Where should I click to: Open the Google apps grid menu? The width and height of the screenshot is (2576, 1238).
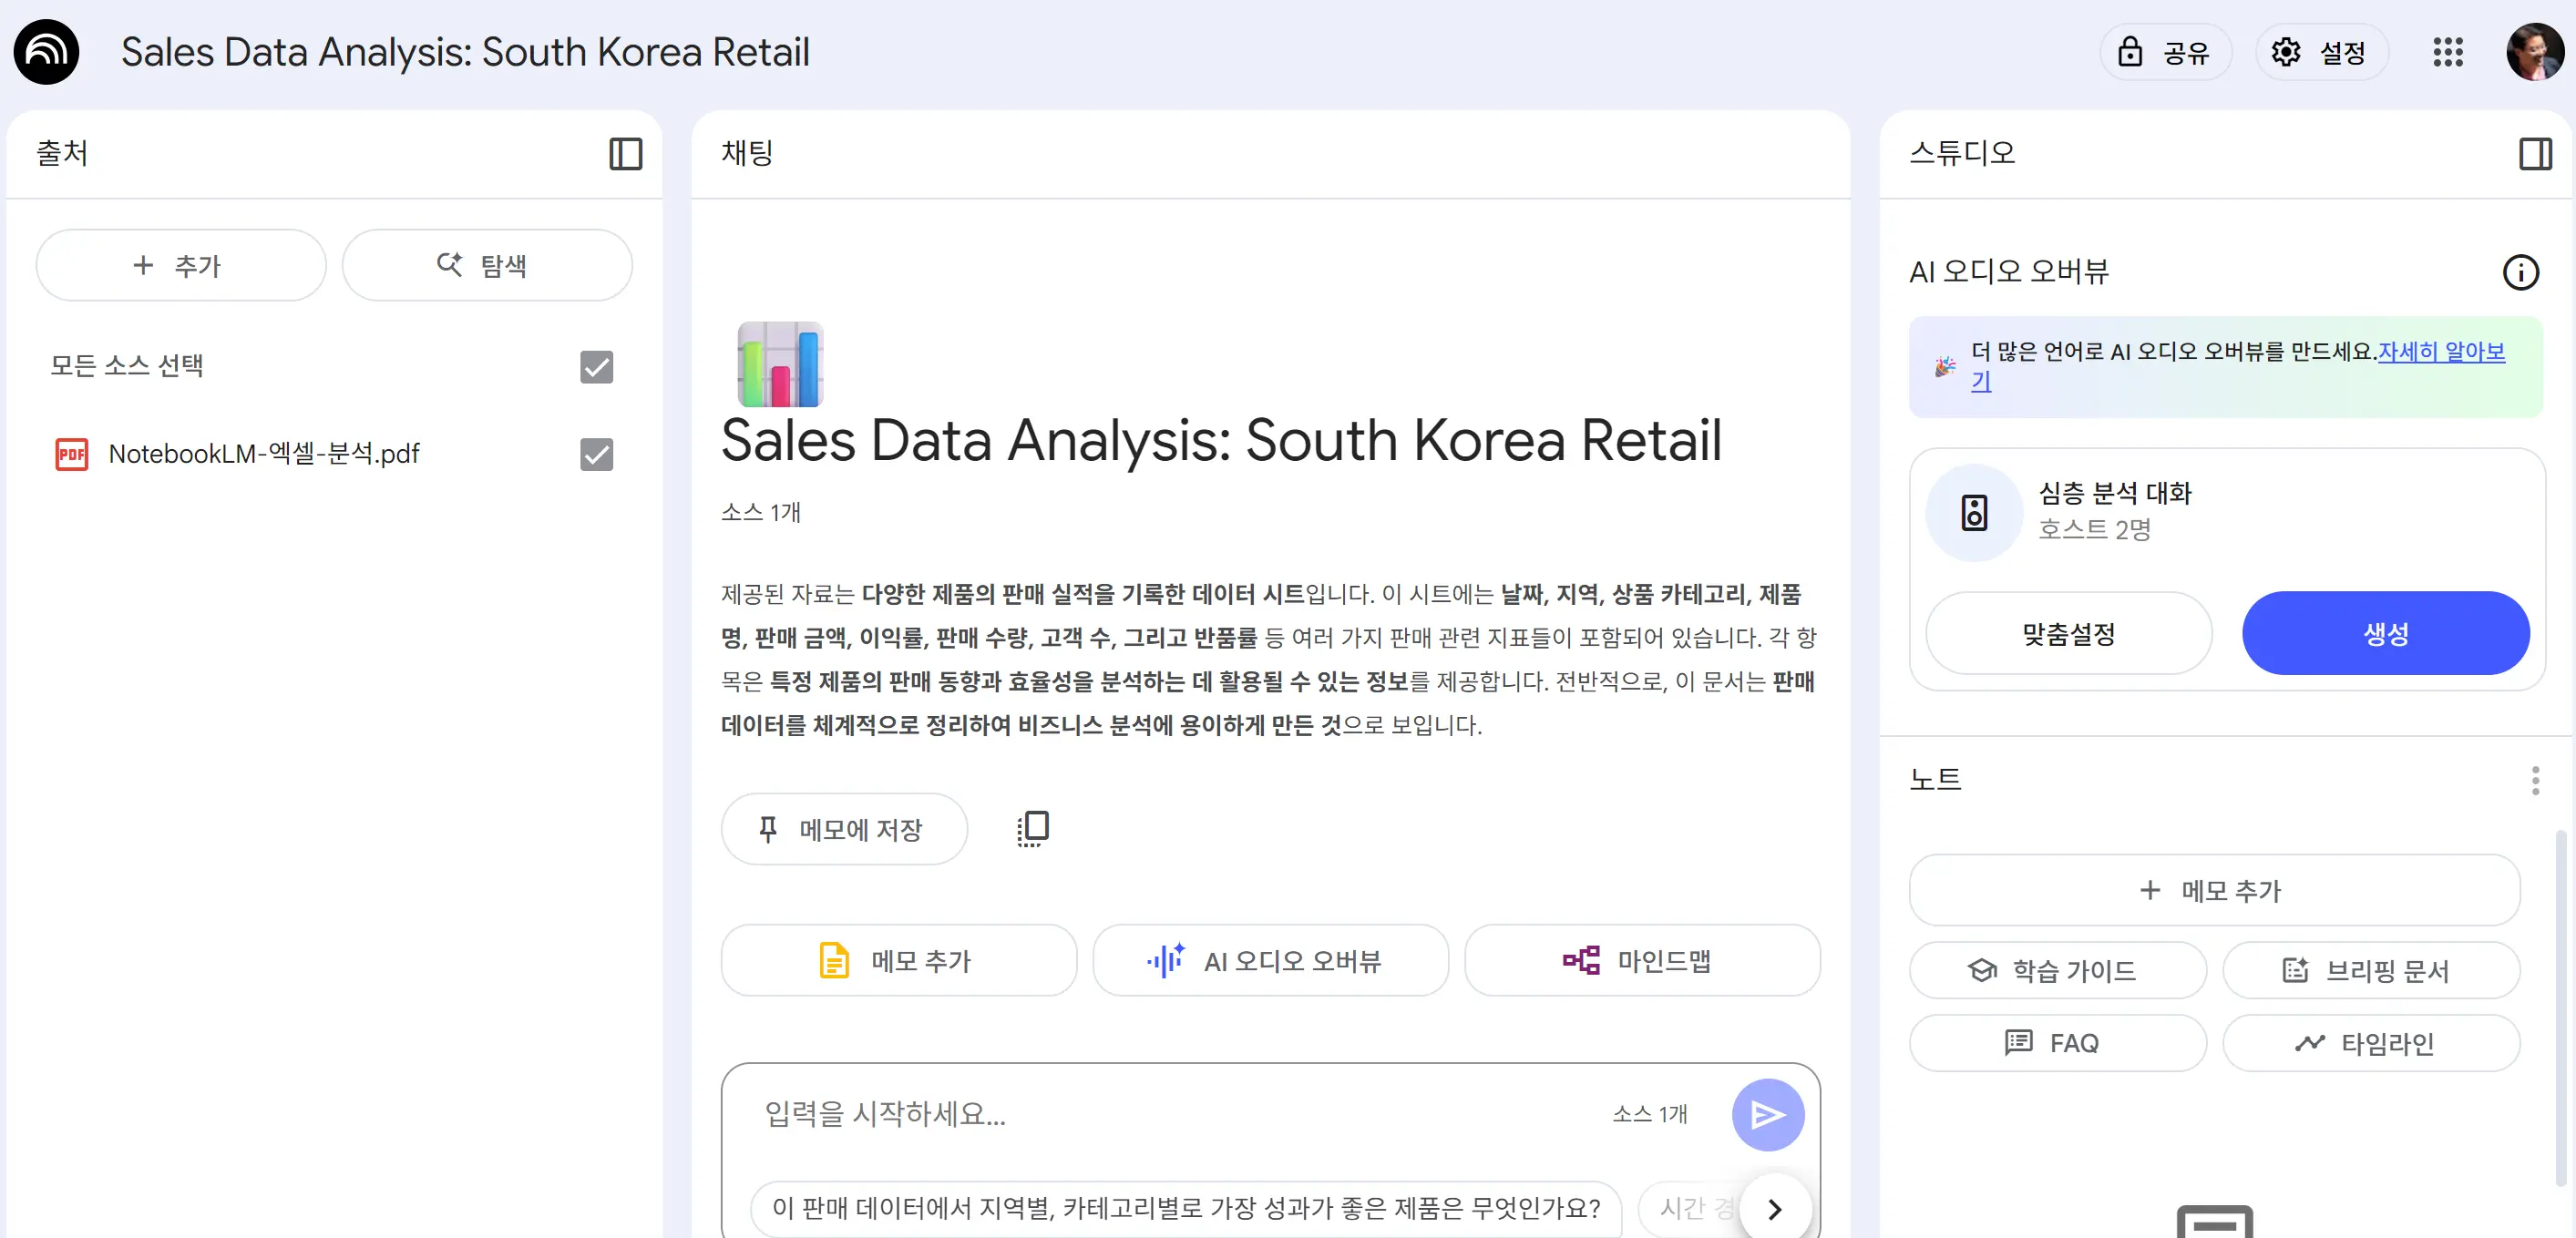(x=2448, y=51)
